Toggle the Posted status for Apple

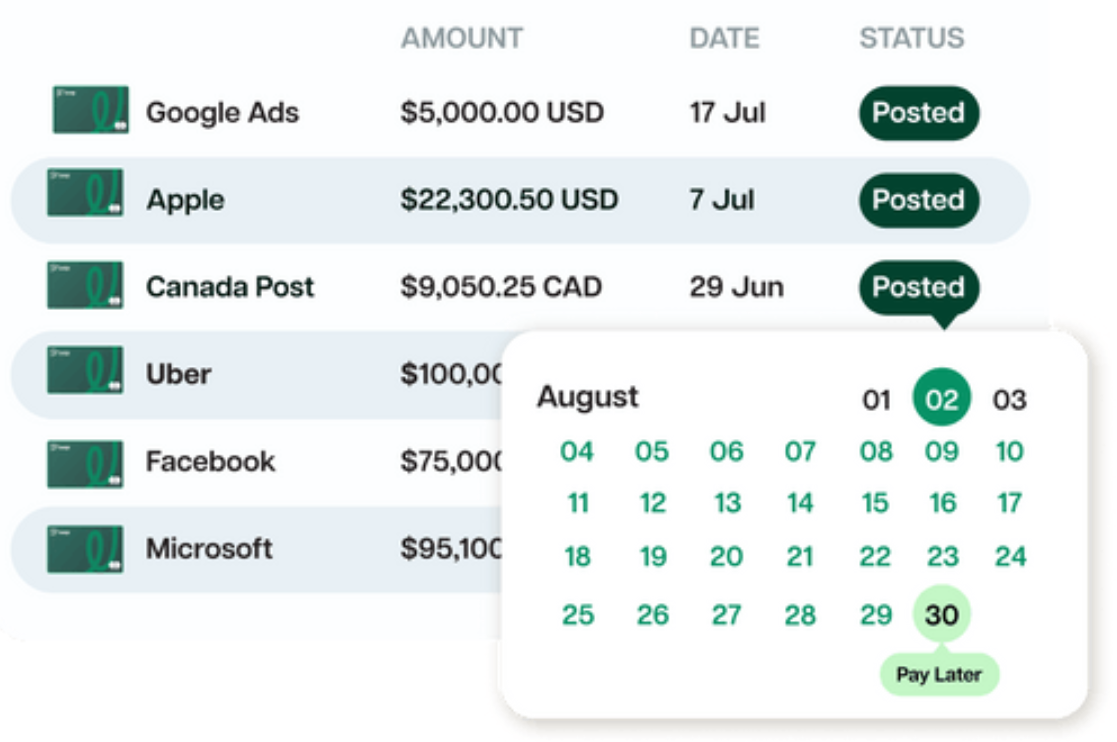tap(917, 200)
